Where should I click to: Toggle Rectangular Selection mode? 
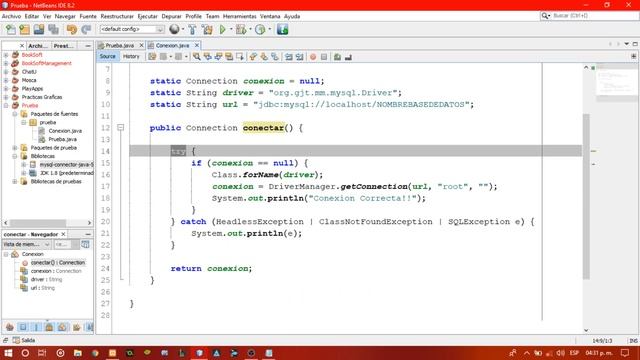point(240,57)
